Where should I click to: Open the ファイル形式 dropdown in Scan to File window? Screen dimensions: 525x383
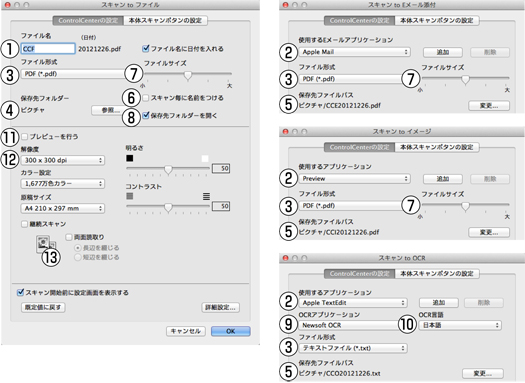tap(72, 74)
